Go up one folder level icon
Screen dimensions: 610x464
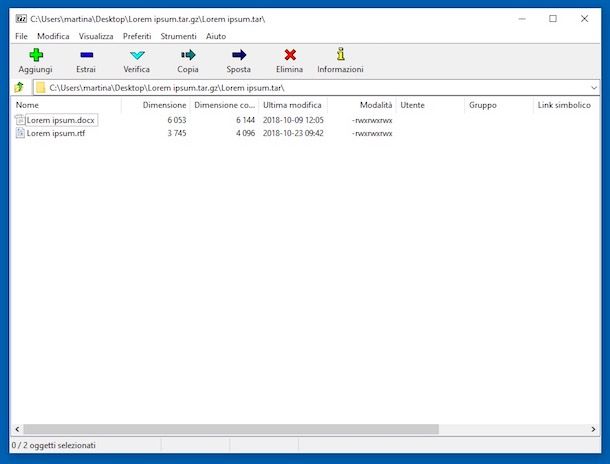point(19,88)
